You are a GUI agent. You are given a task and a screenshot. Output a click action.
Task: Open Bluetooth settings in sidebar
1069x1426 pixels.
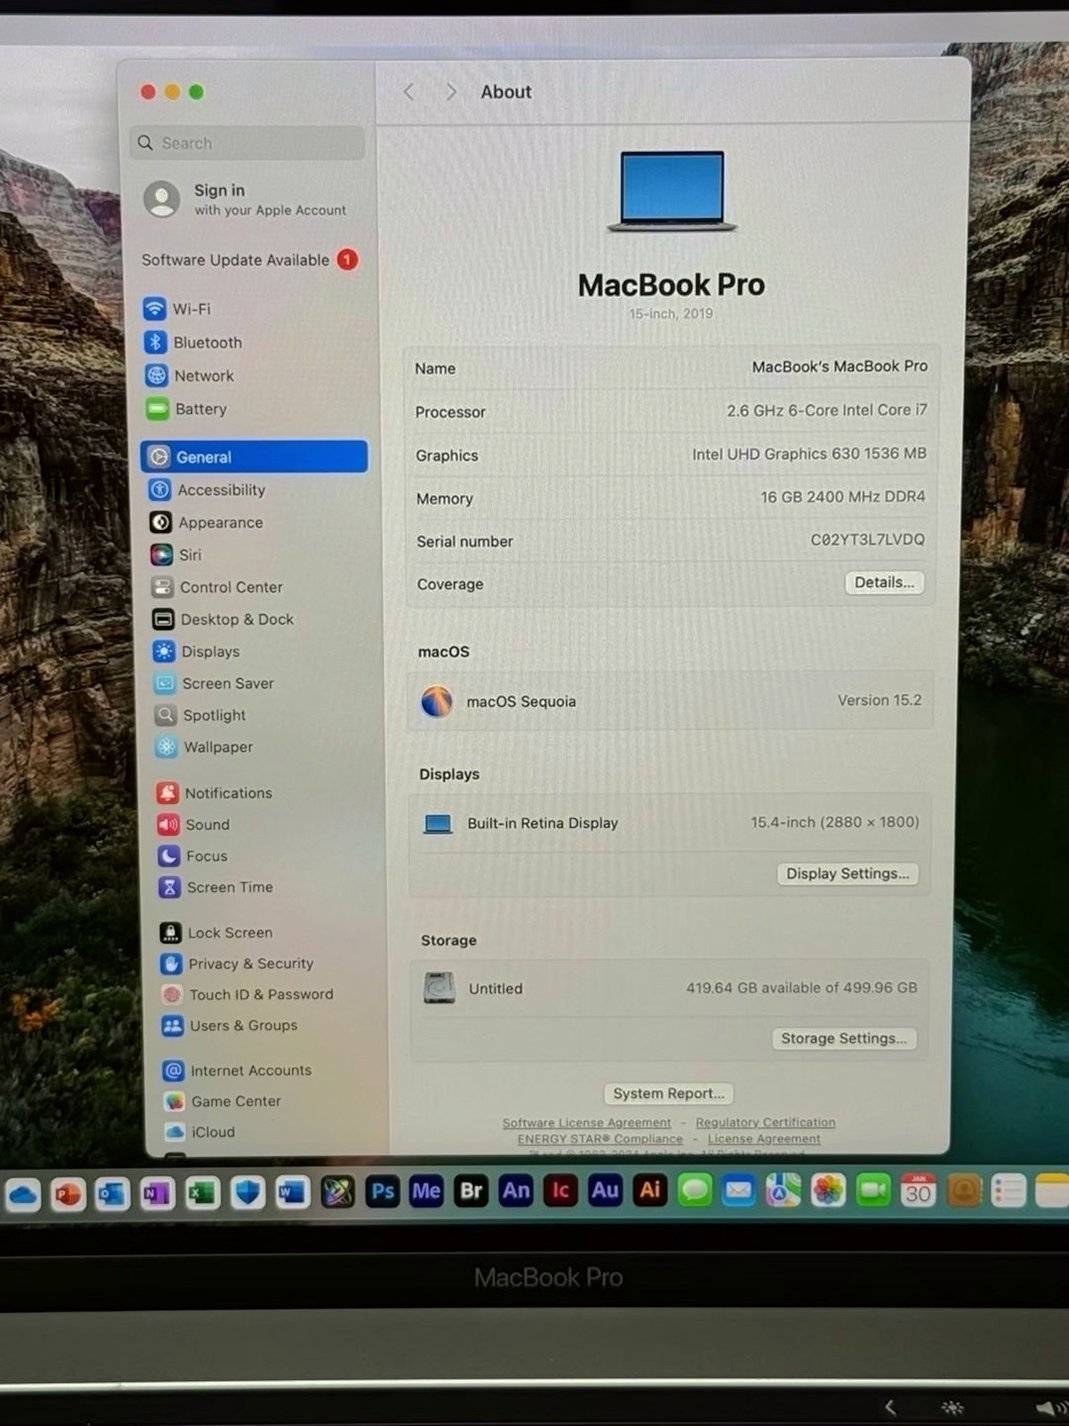click(x=193, y=342)
